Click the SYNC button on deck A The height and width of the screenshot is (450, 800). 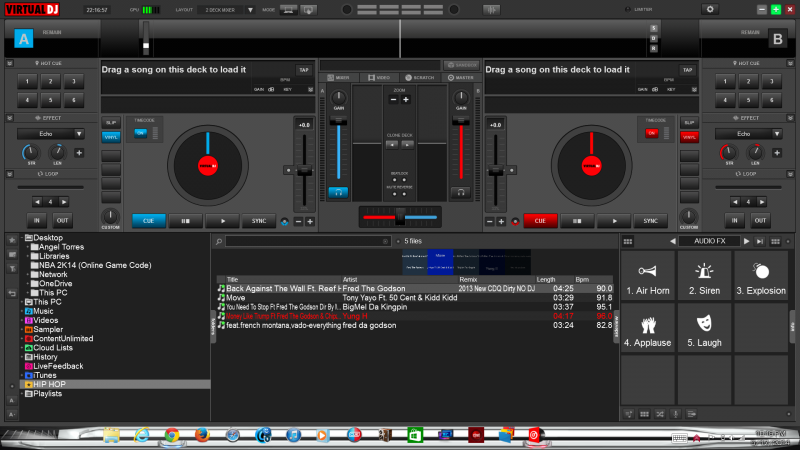(259, 221)
